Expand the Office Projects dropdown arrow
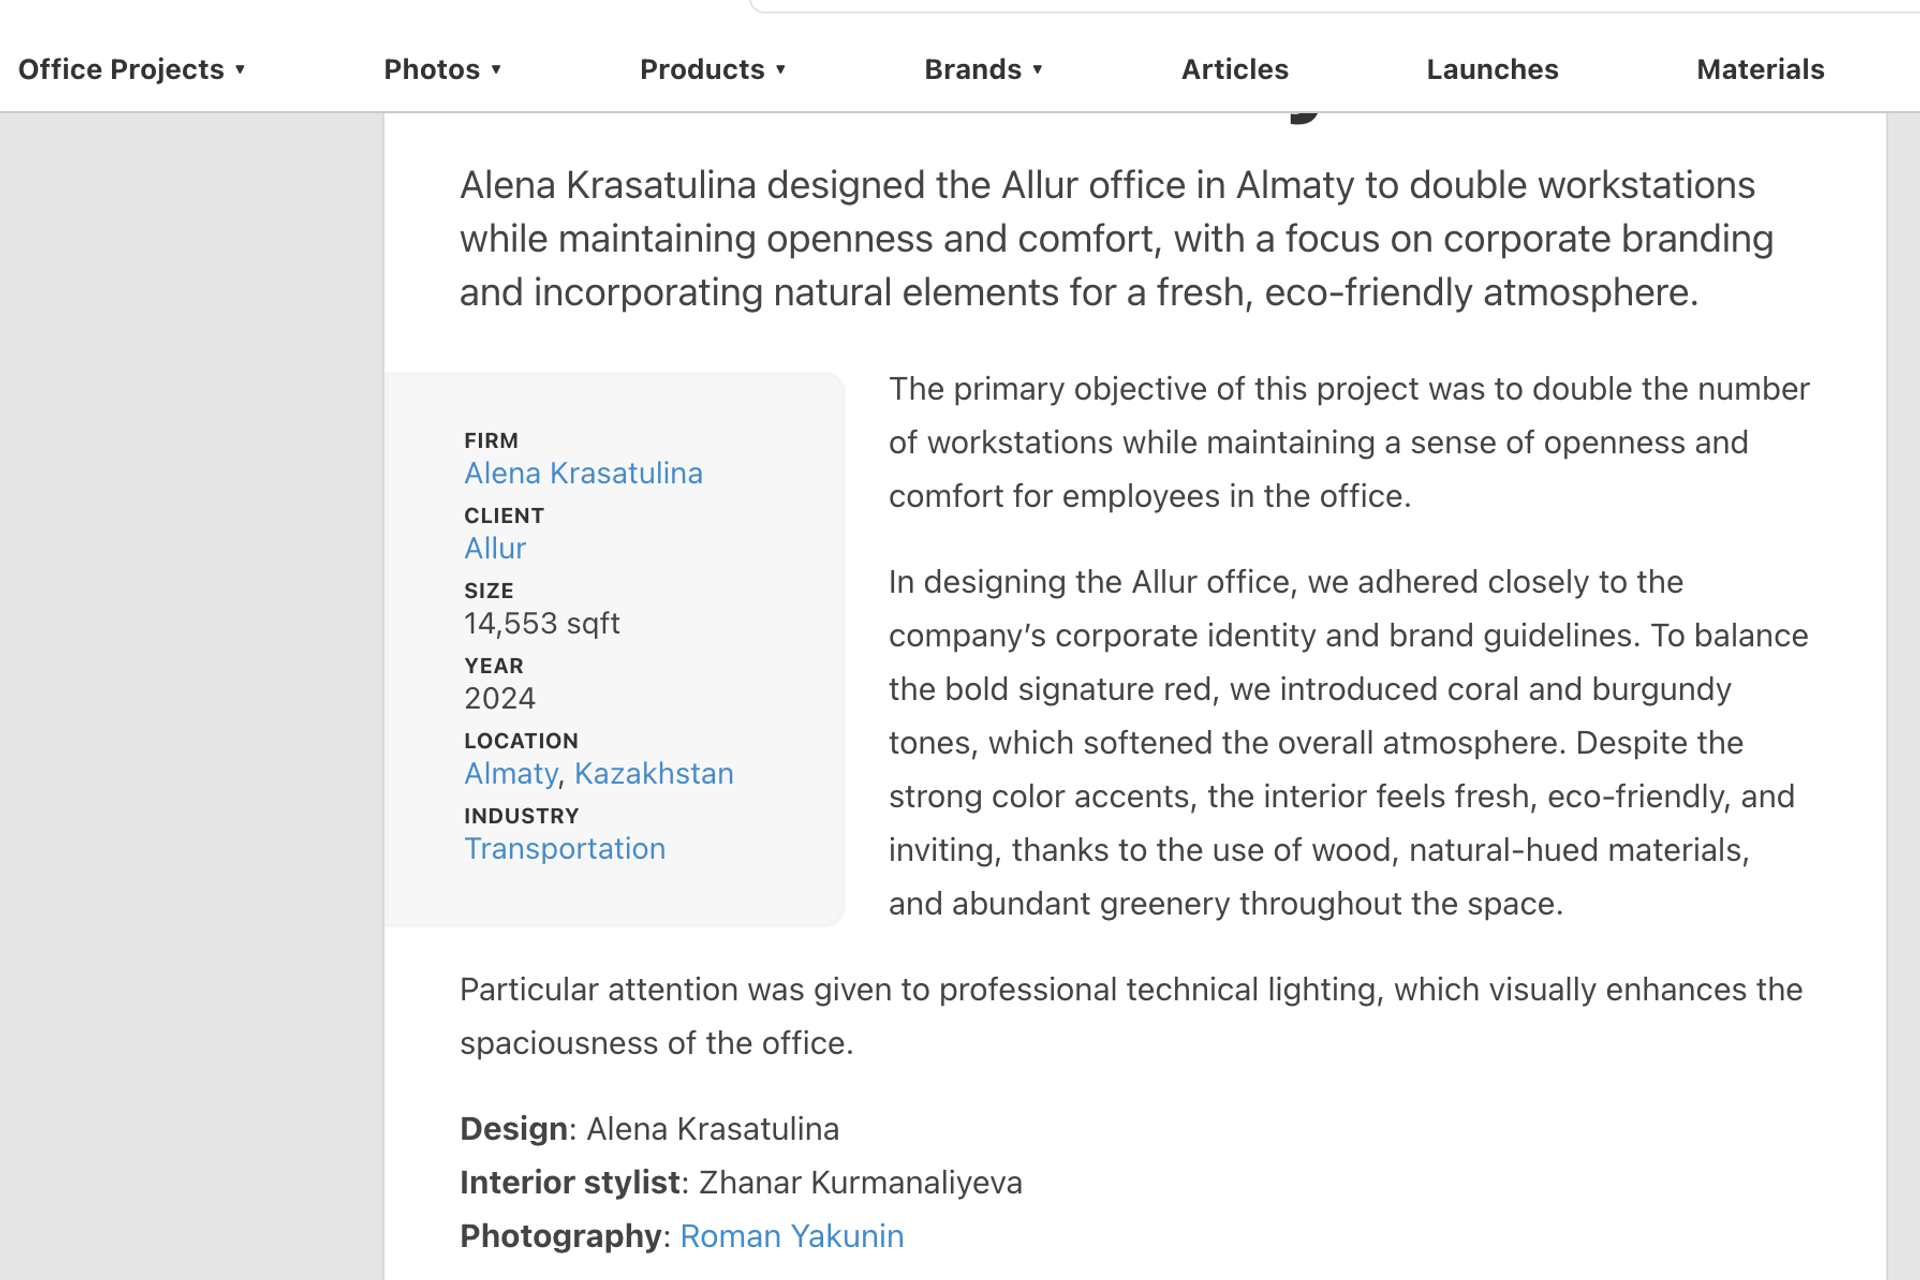The height and width of the screenshot is (1280, 1920). click(x=240, y=70)
